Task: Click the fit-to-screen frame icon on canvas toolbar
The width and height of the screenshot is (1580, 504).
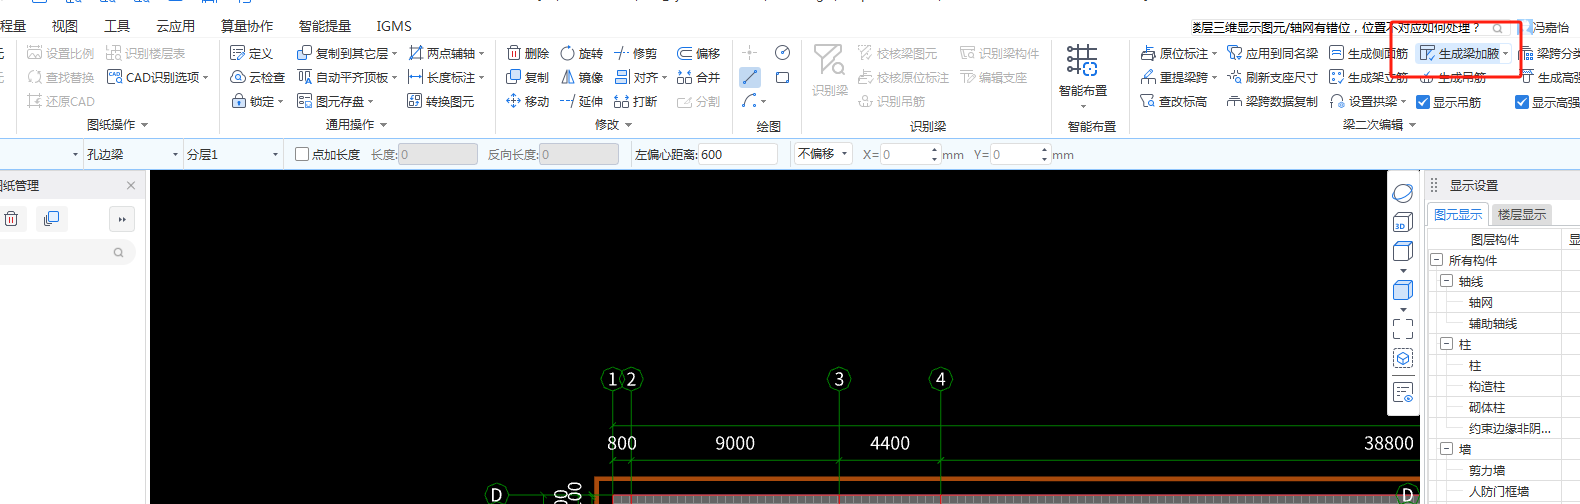Action: click(x=1402, y=328)
